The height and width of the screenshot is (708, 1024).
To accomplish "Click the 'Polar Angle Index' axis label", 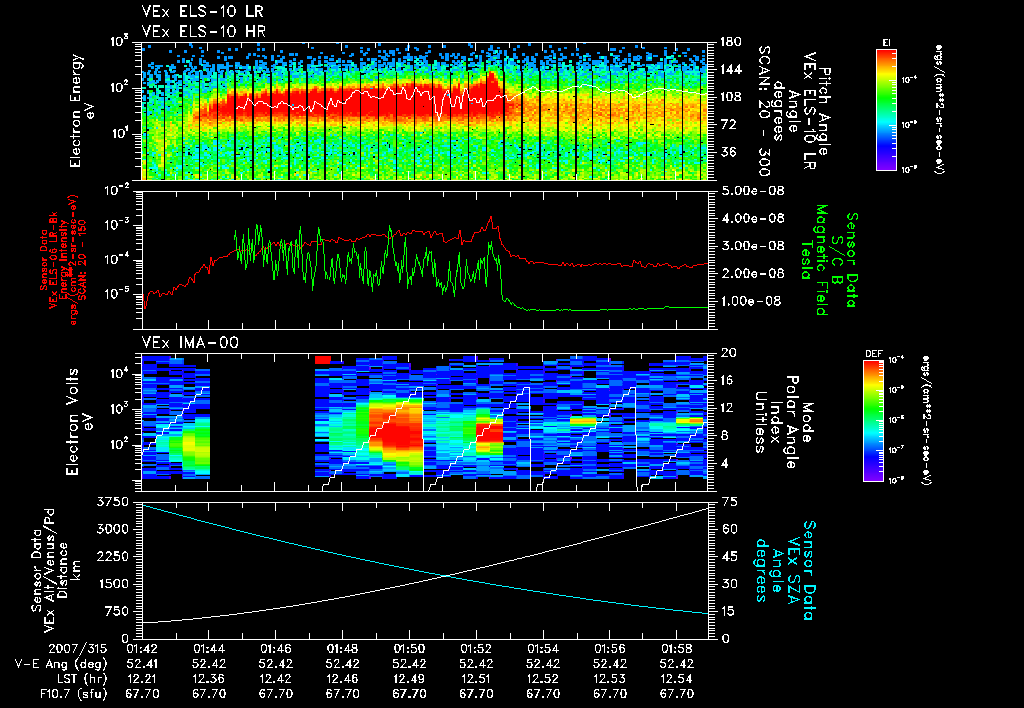I will coord(782,422).
